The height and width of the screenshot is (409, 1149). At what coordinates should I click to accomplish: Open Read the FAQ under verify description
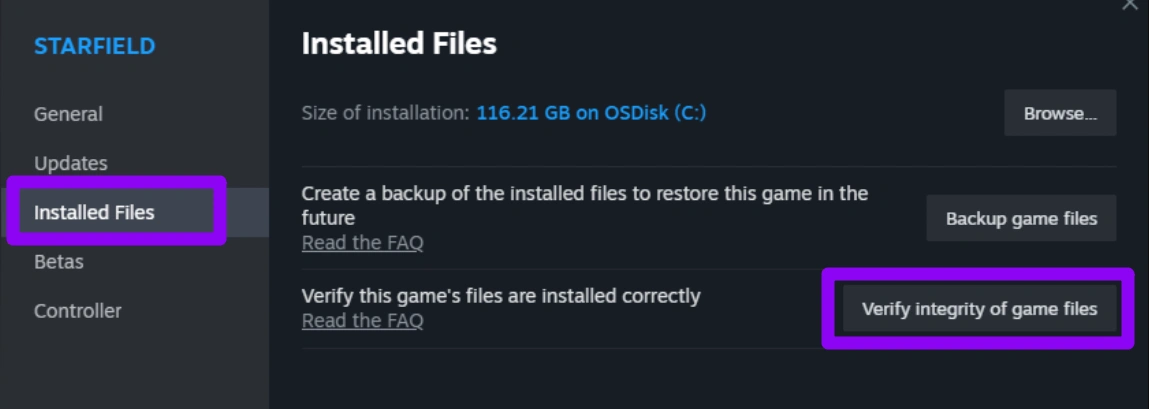362,321
